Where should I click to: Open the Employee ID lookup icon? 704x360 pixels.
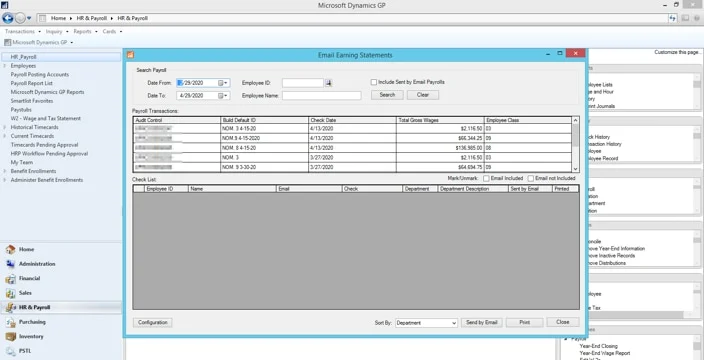328,83
